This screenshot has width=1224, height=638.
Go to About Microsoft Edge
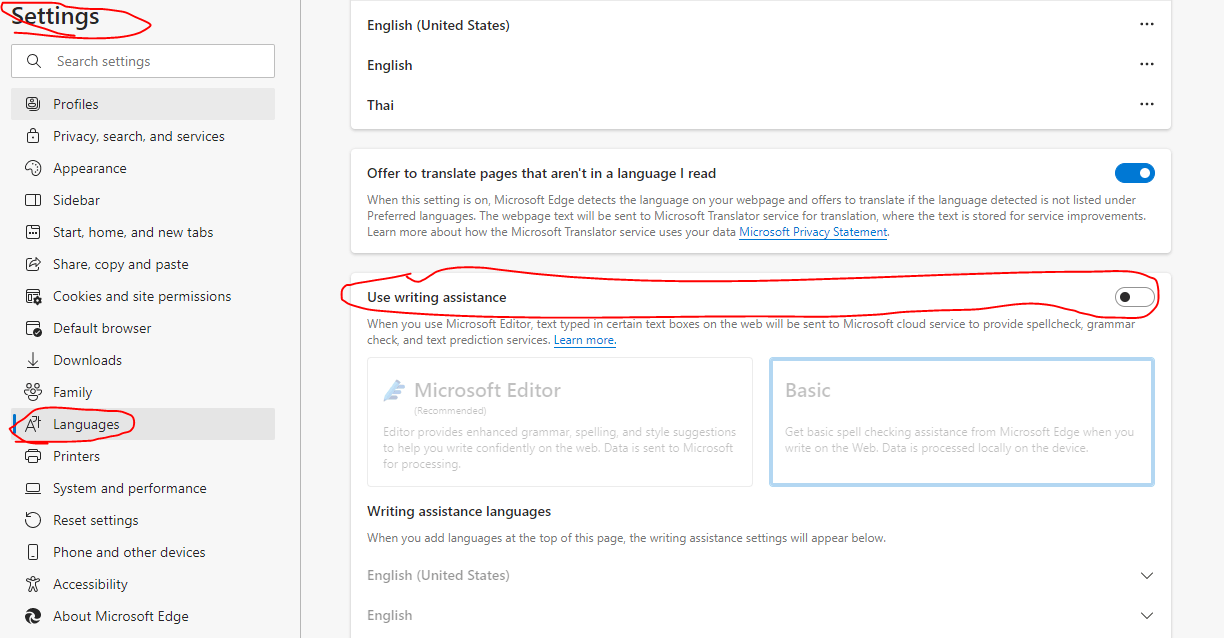click(x=143, y=616)
